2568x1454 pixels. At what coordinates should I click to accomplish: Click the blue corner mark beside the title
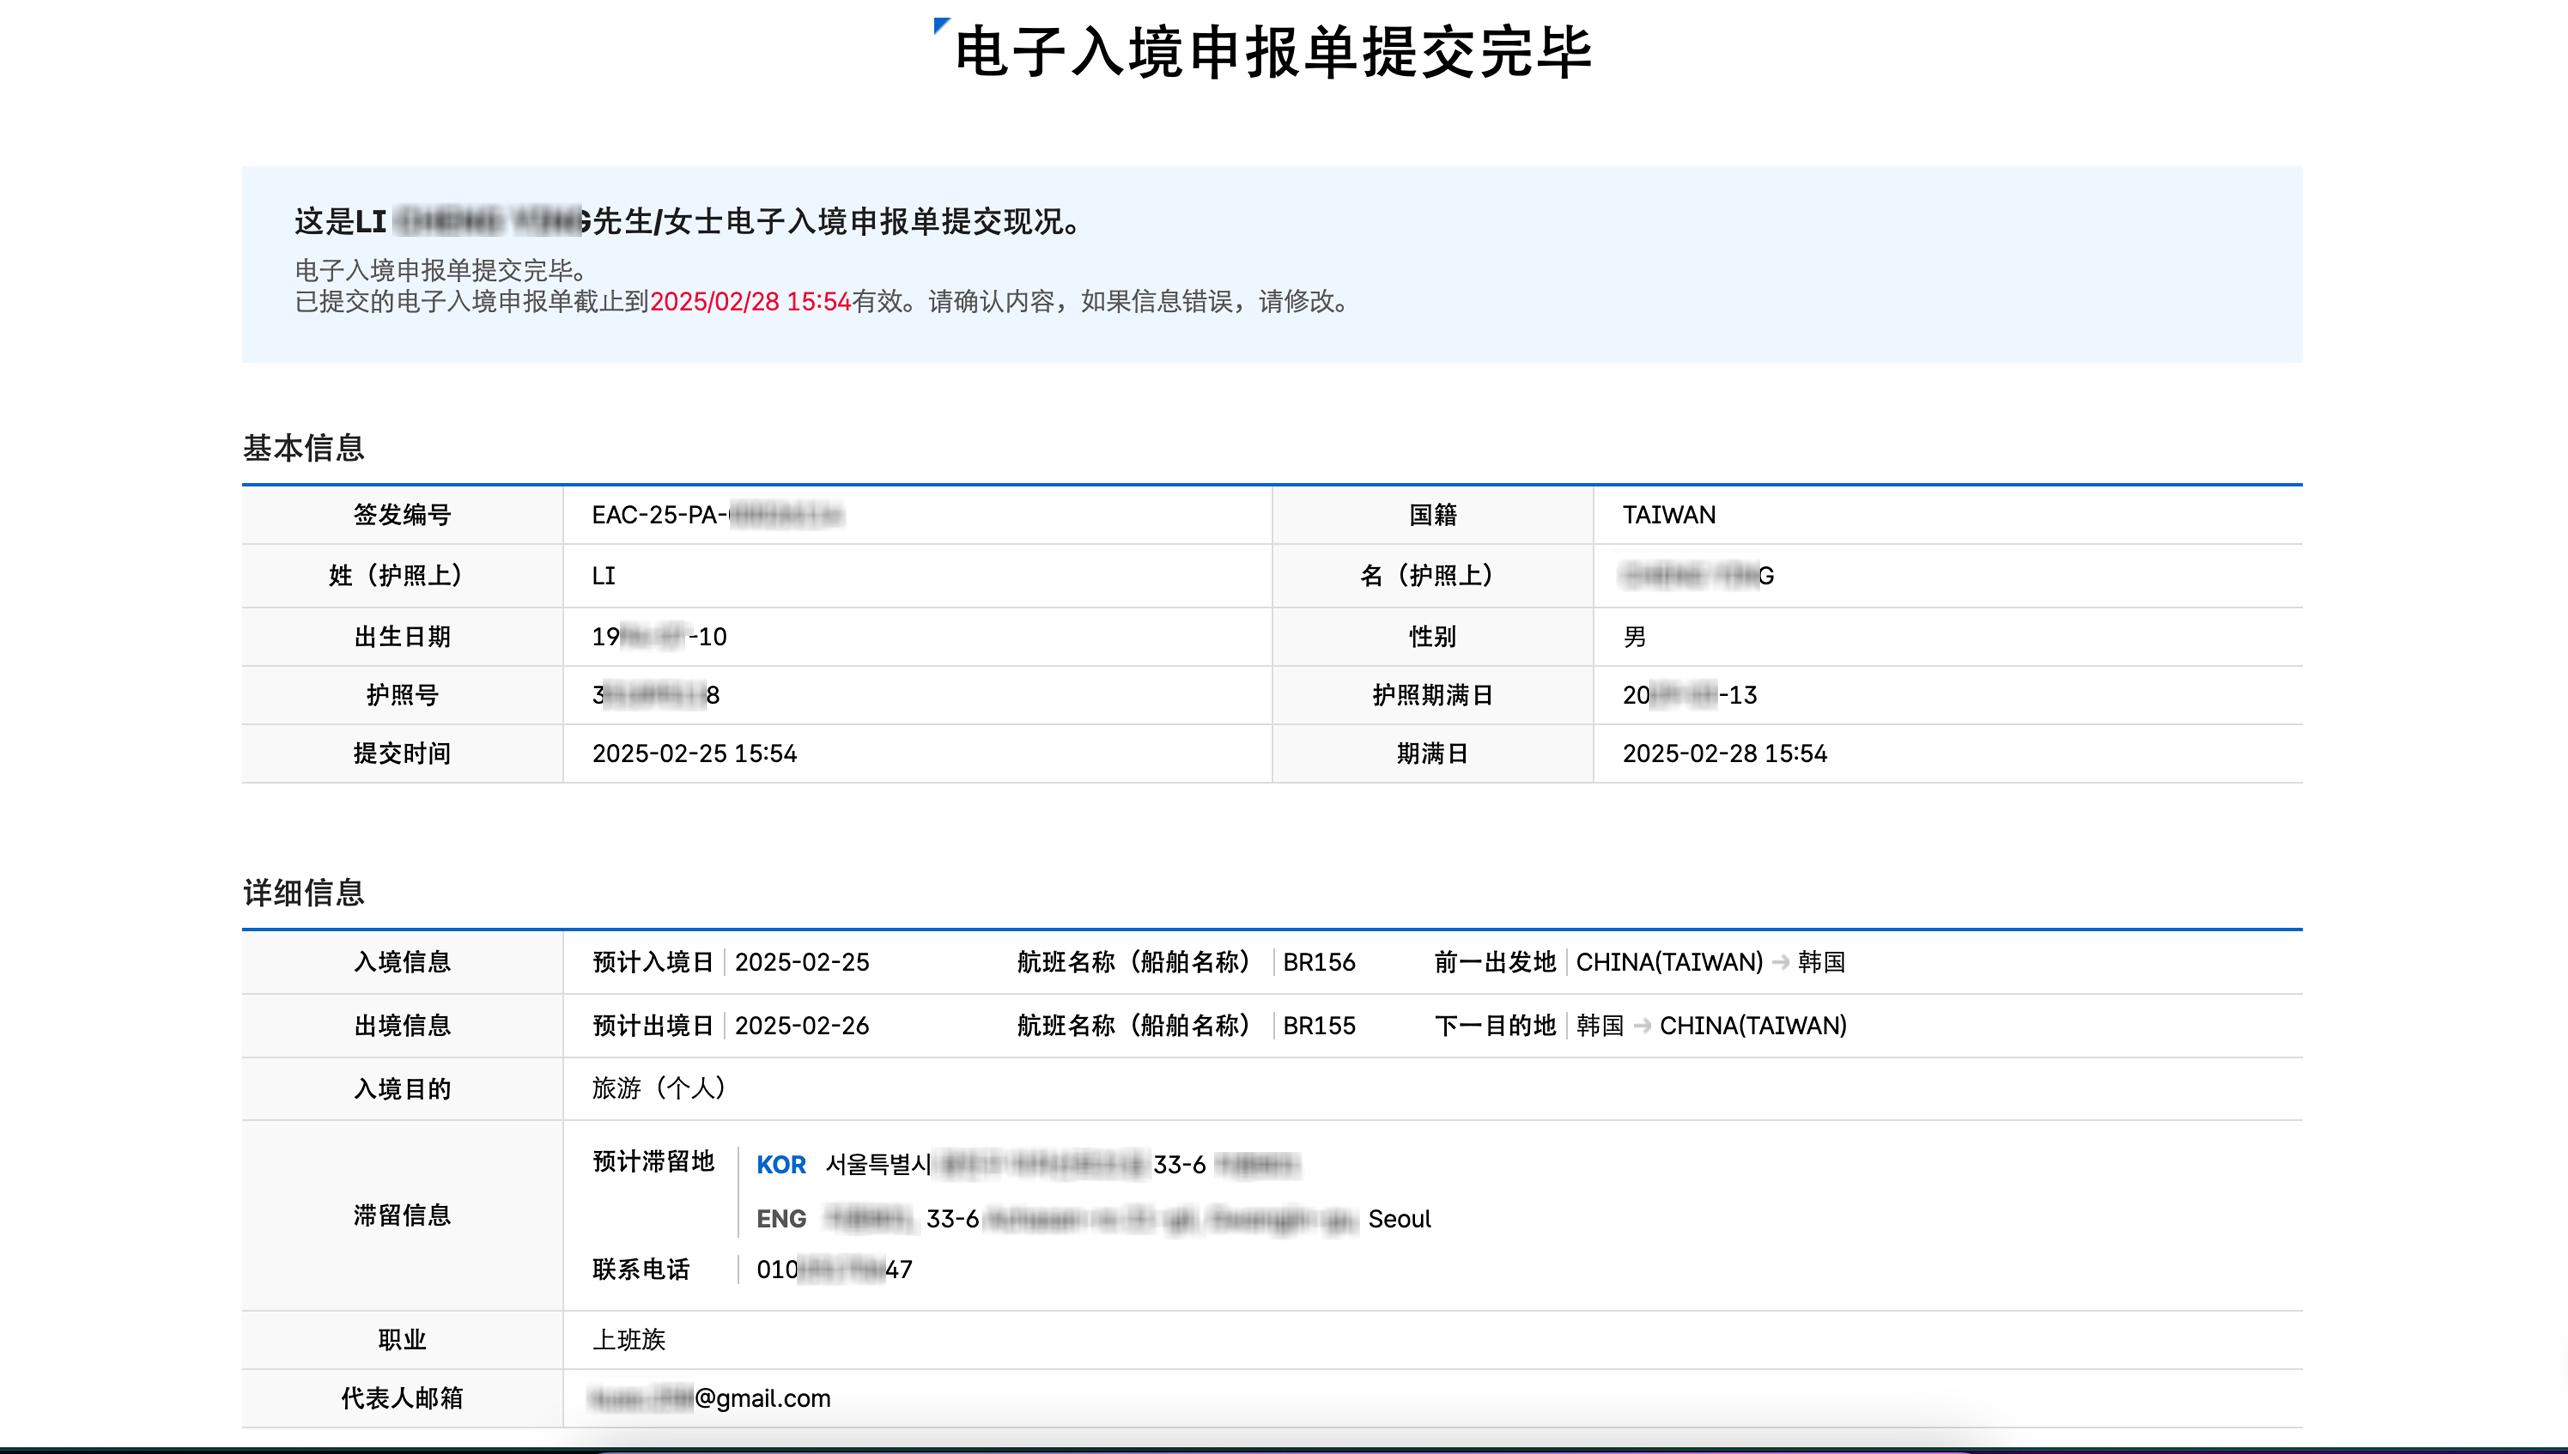(939, 26)
